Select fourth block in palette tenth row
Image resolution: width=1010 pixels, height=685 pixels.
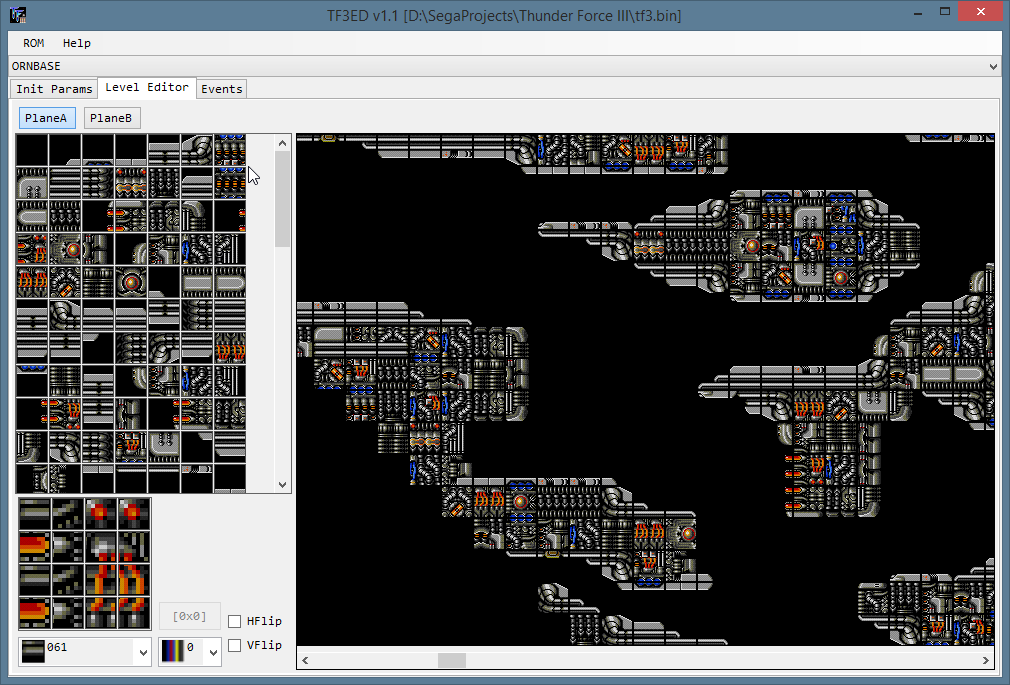click(131, 447)
